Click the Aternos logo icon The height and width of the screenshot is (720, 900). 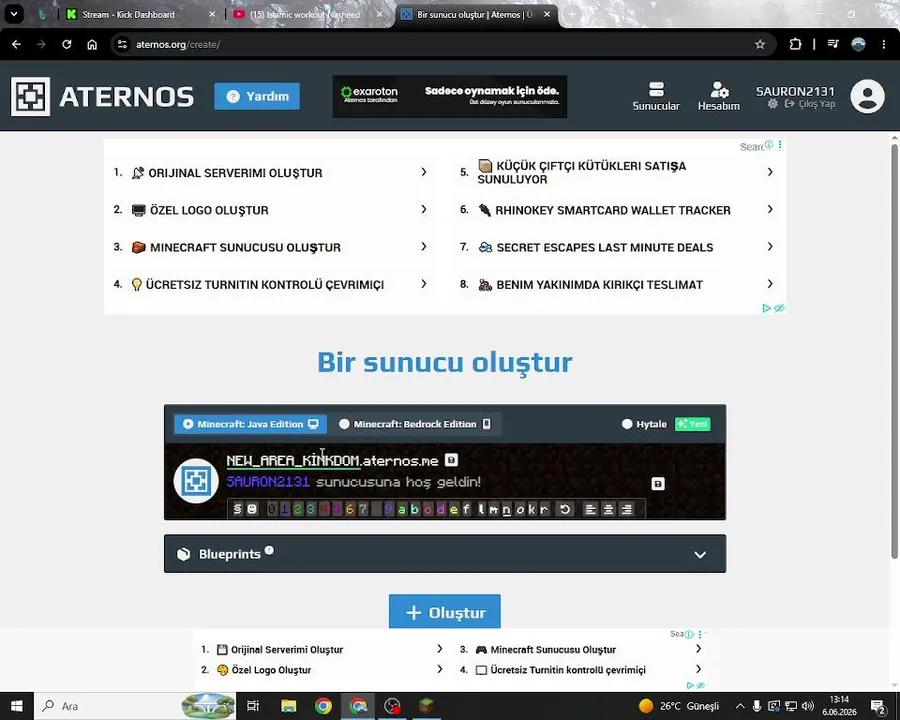(30, 96)
